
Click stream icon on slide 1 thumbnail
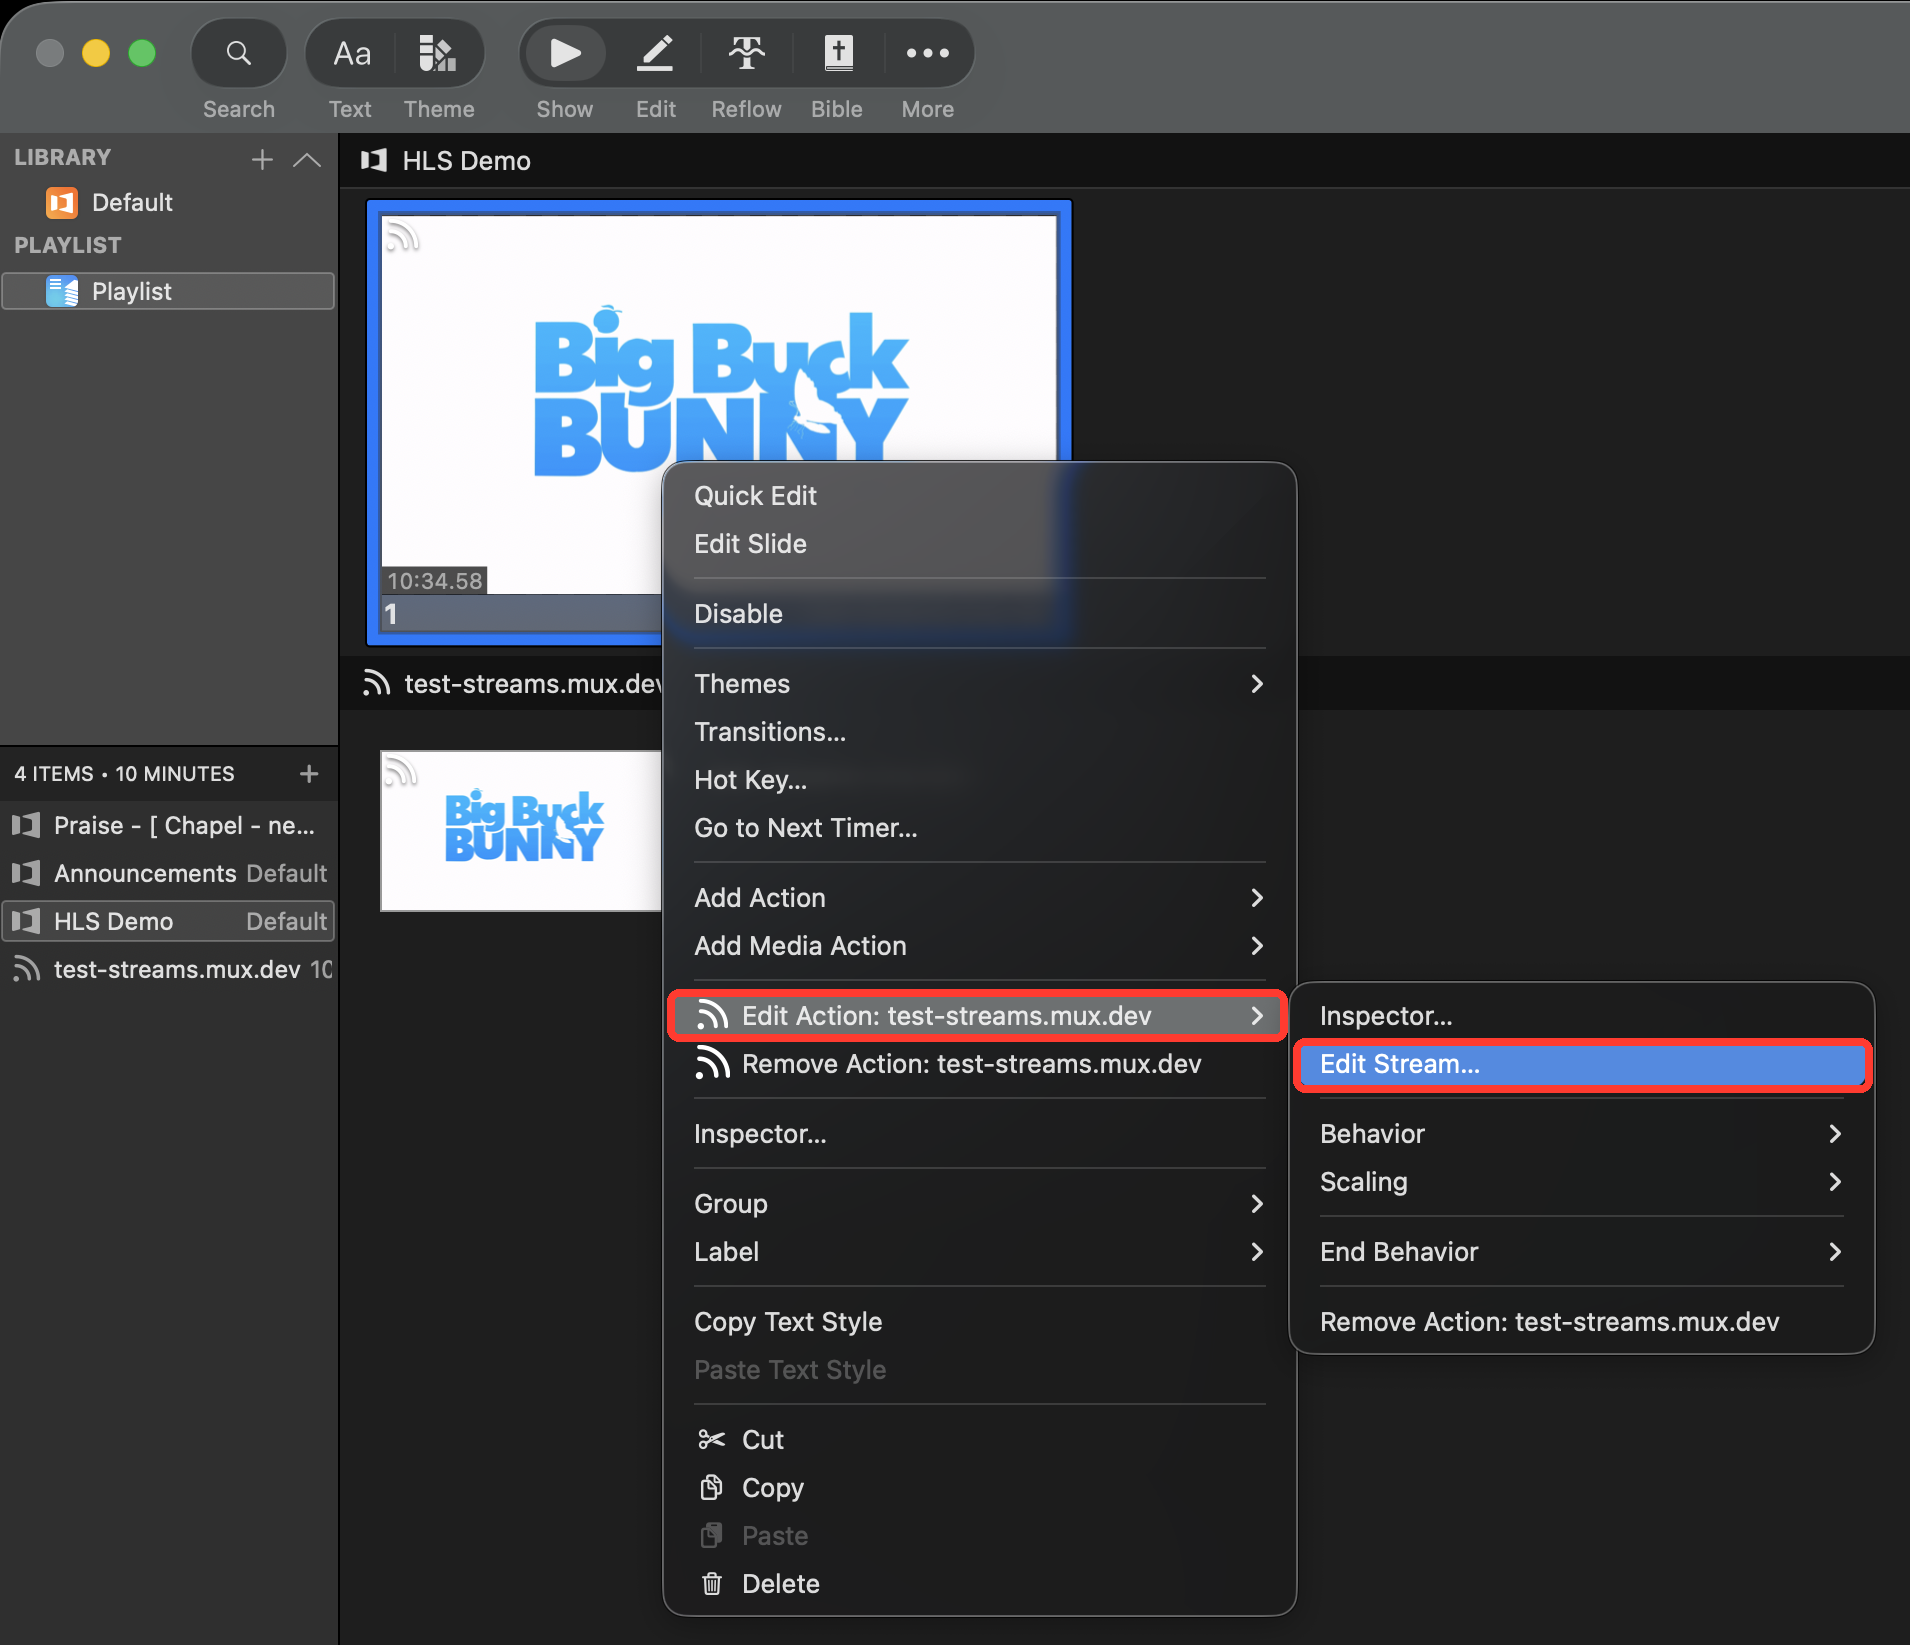pyautogui.click(x=402, y=236)
